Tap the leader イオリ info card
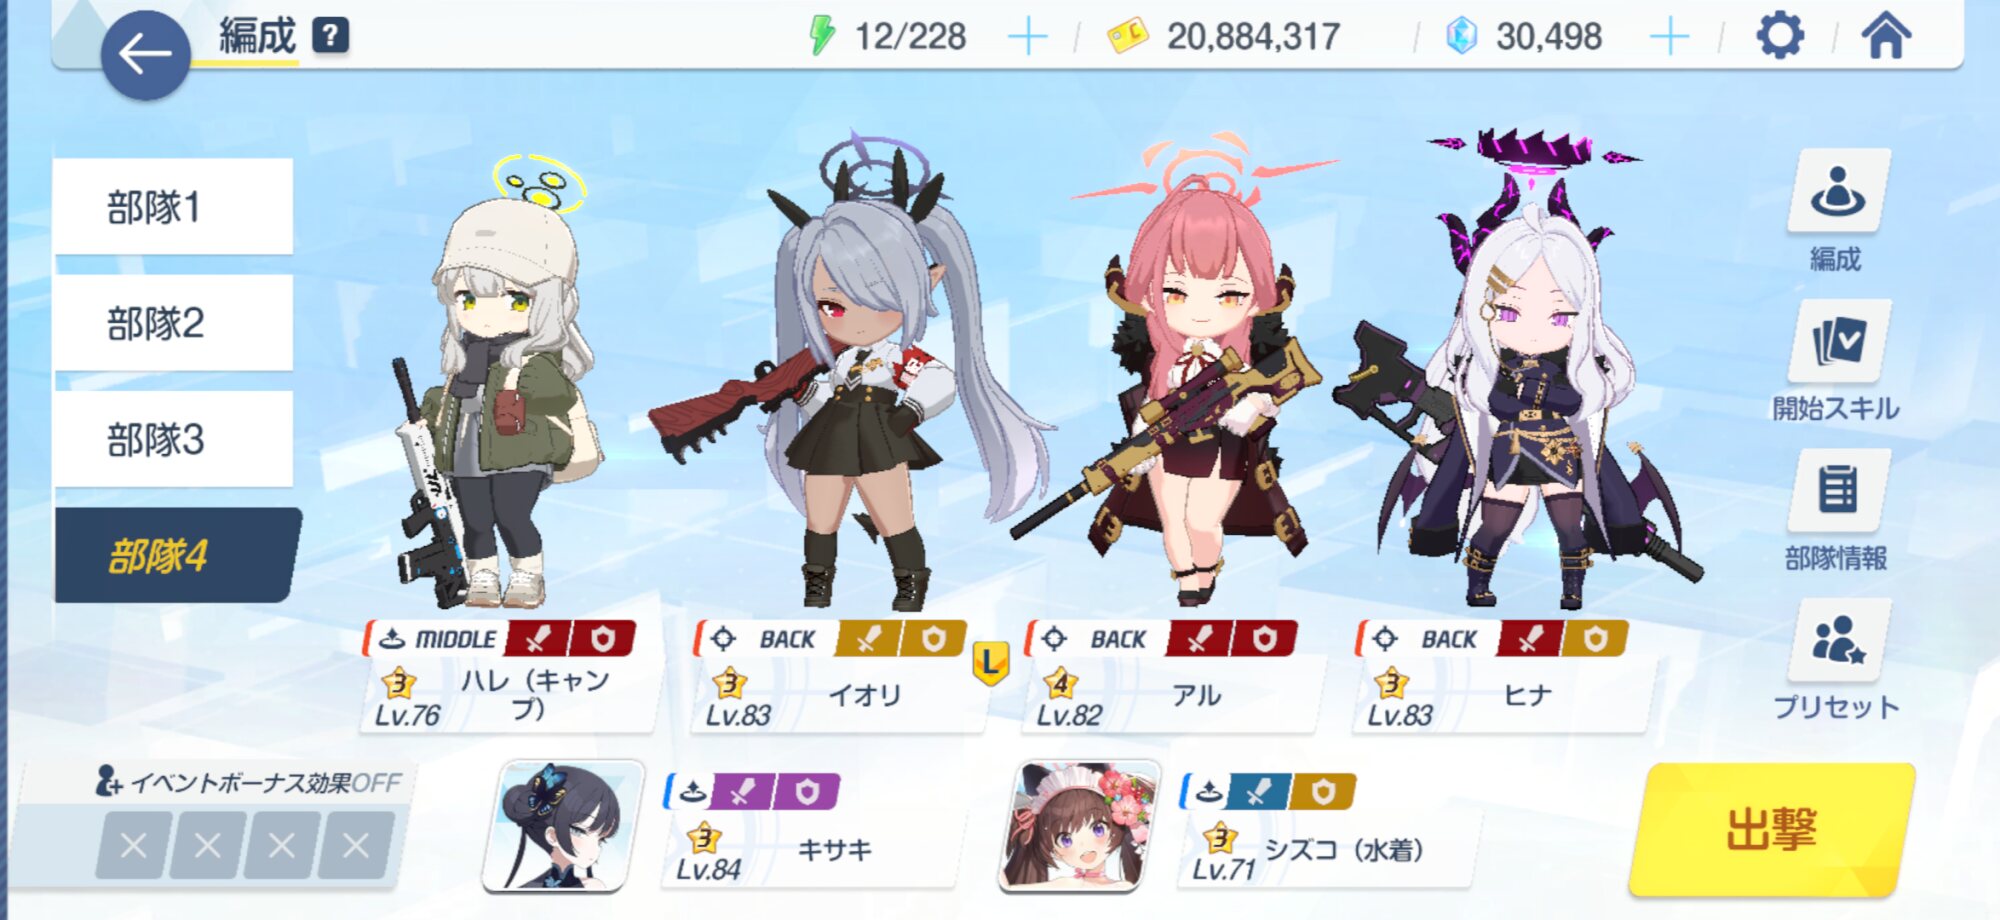Screen dimensions: 2000x920 [838, 677]
